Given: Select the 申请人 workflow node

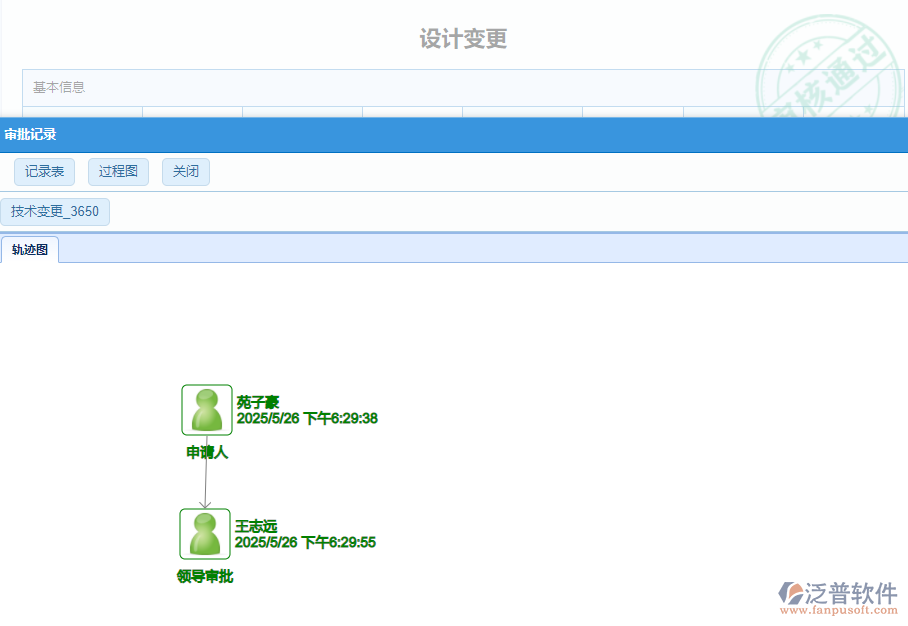Looking at the screenshot, I should (209, 452).
